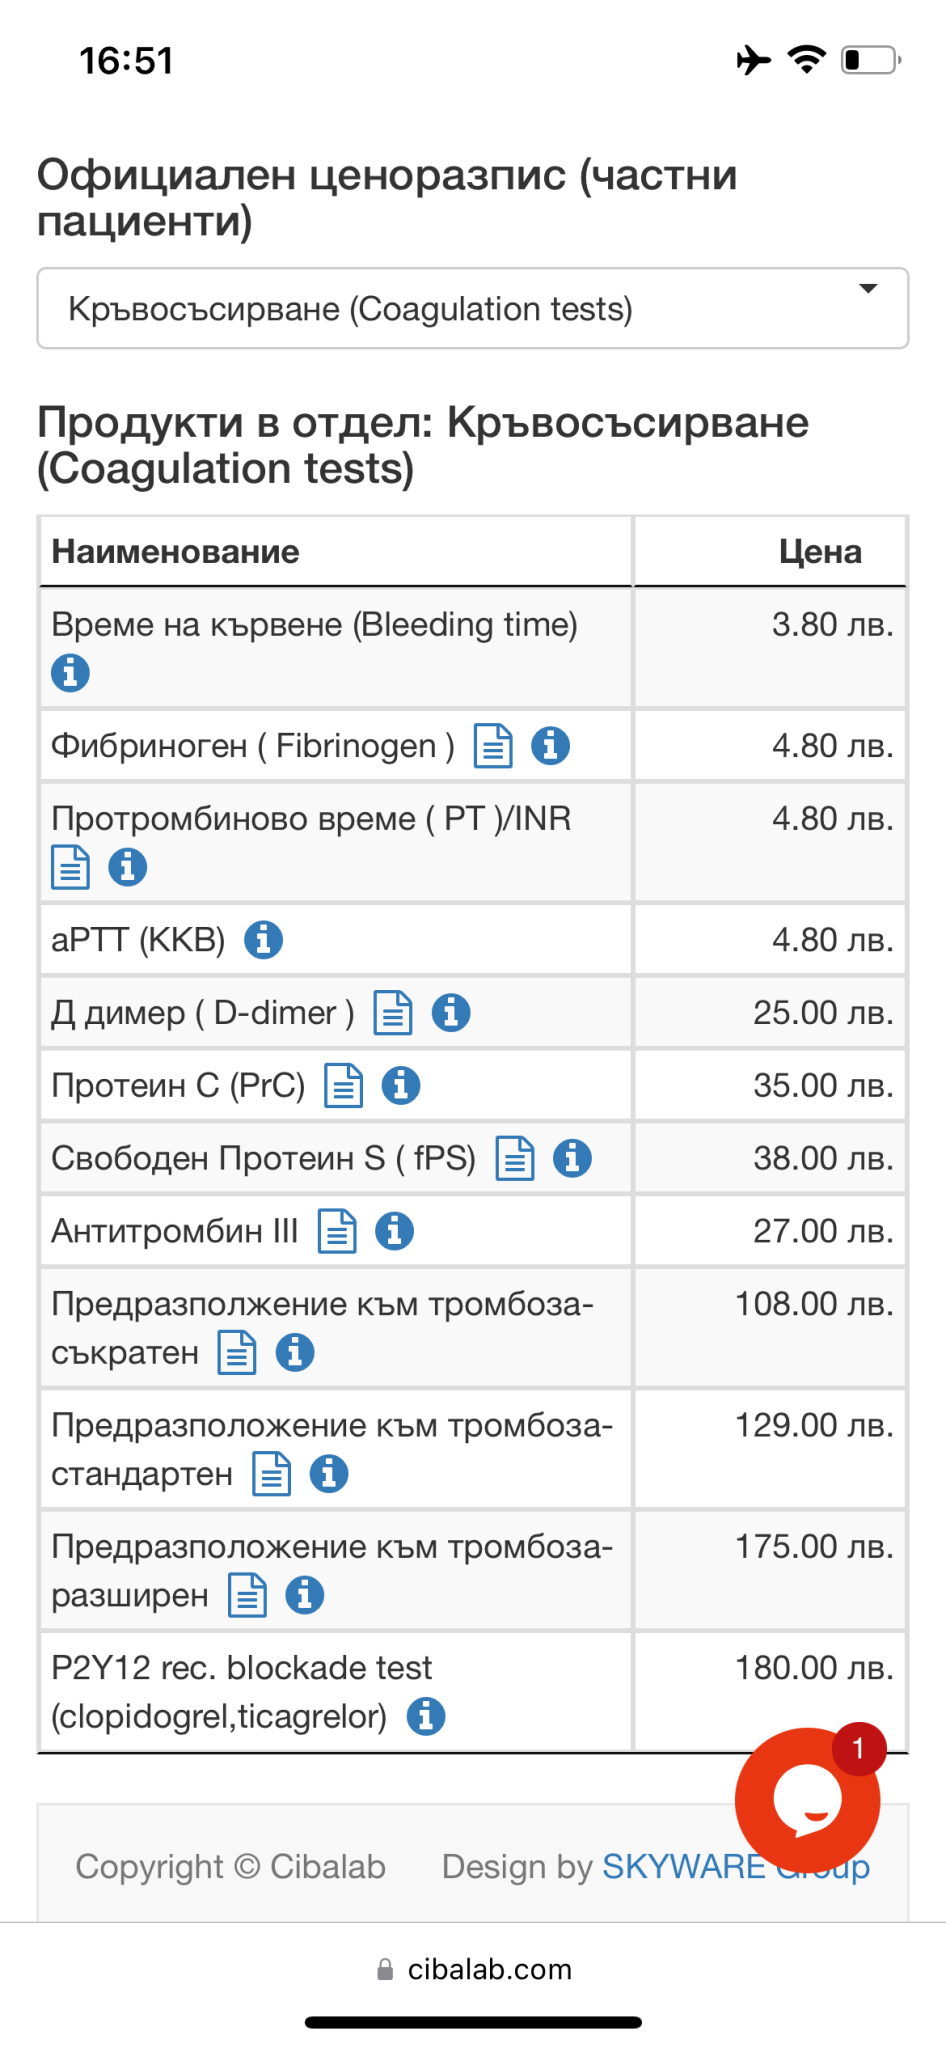Screen dimensions: 946x2048
Task: Expand the Кръвосъсирване department dropdown
Action: pos(472,309)
